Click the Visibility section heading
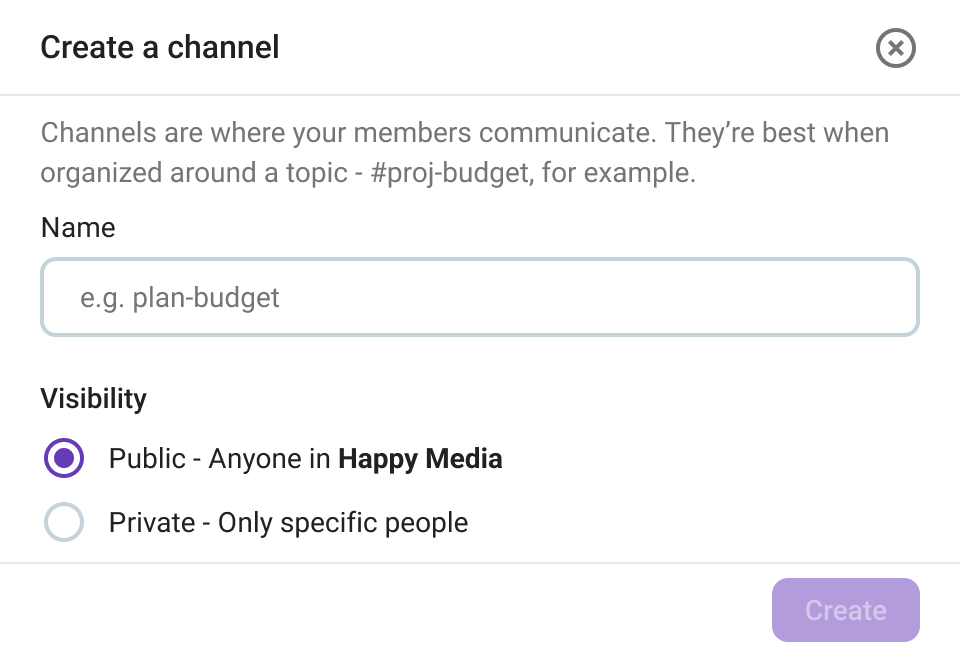Screen dimensions: 960x658 click(x=92, y=398)
